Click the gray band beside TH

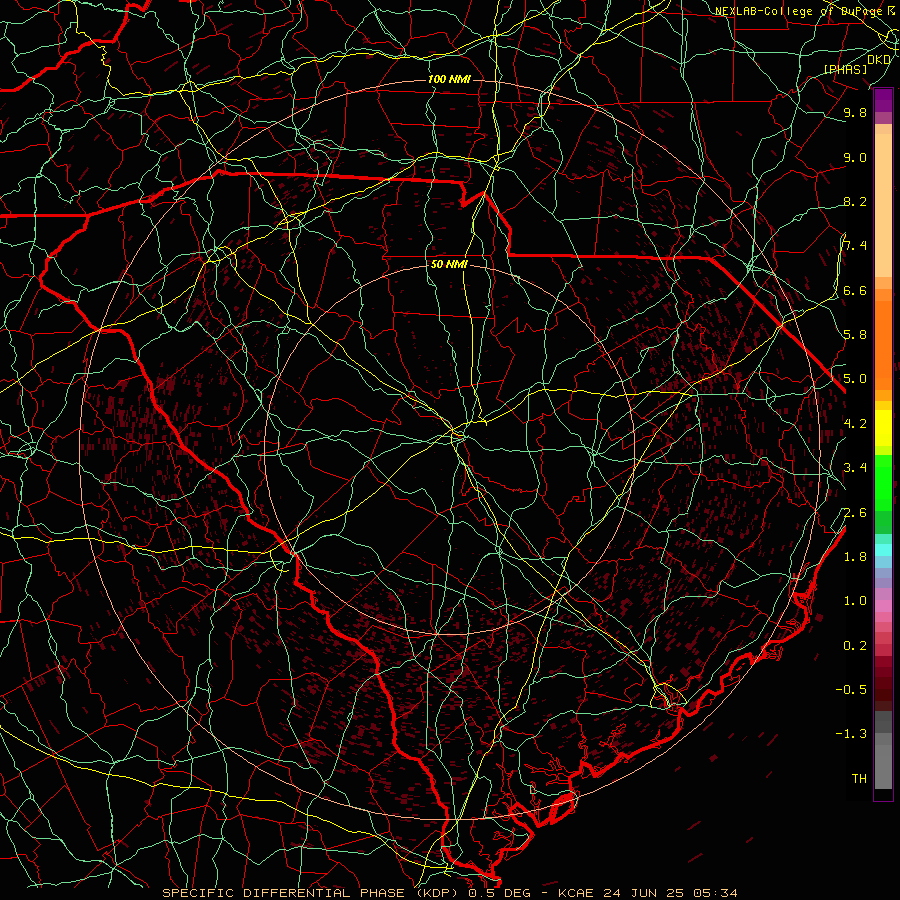click(883, 769)
